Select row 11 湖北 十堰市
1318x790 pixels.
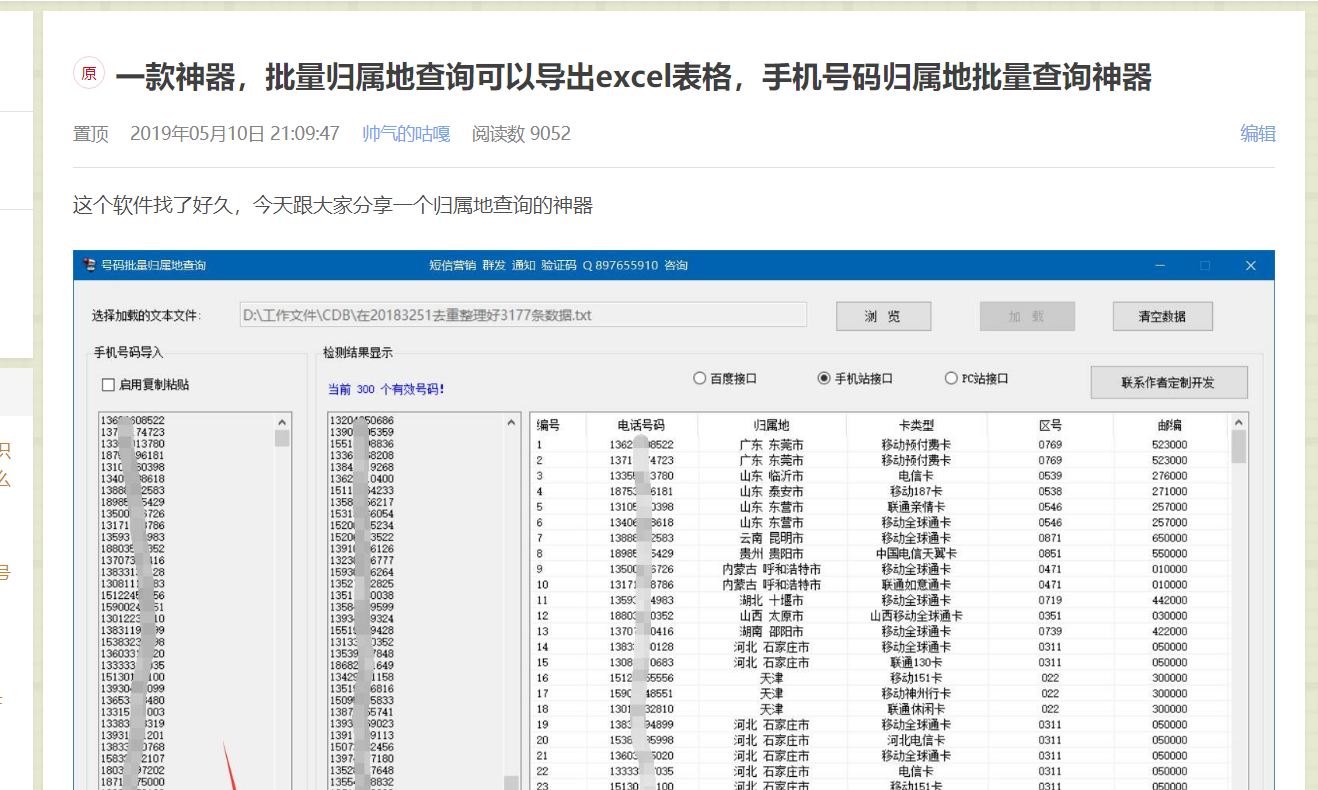(880, 600)
